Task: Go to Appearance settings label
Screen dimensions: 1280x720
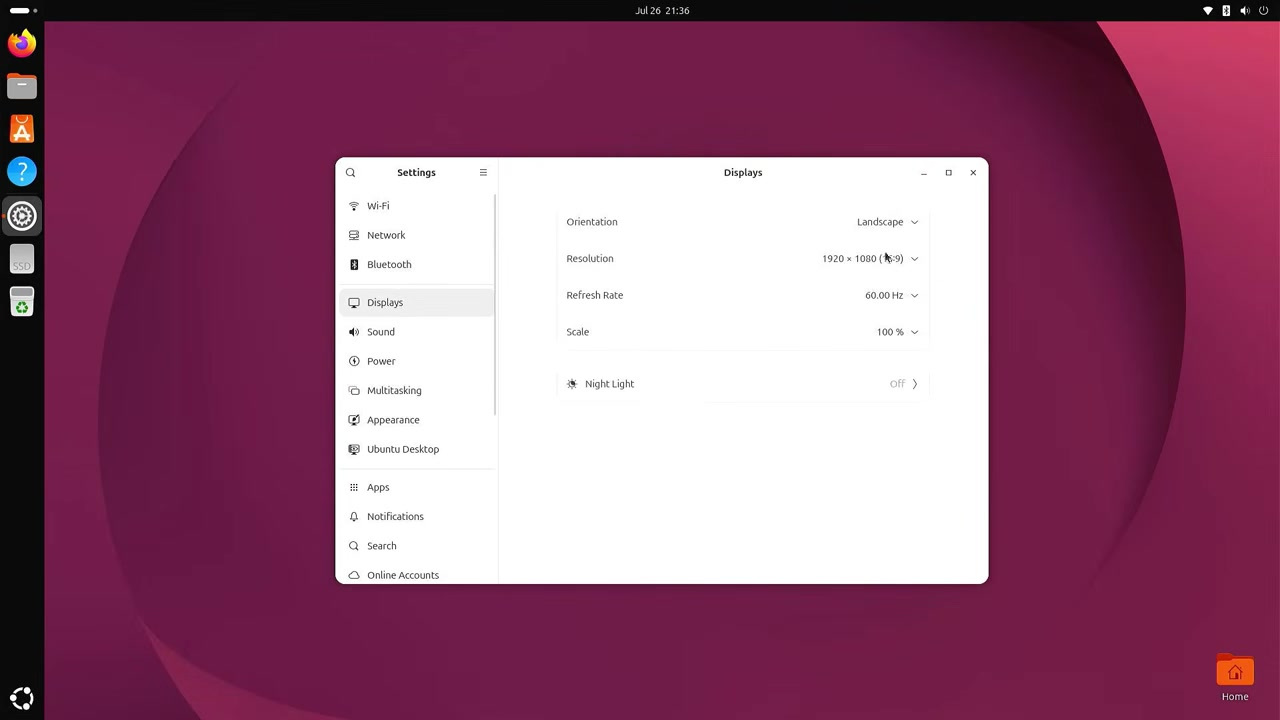Action: (393, 420)
